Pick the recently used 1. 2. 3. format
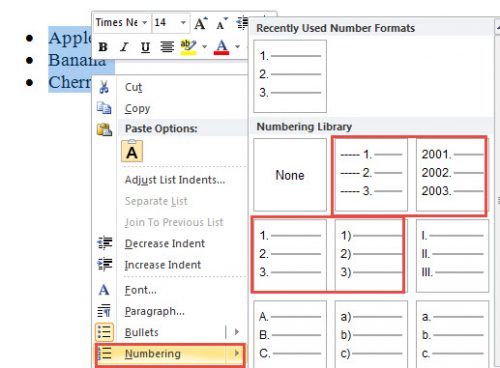The width and height of the screenshot is (500, 368). click(290, 76)
